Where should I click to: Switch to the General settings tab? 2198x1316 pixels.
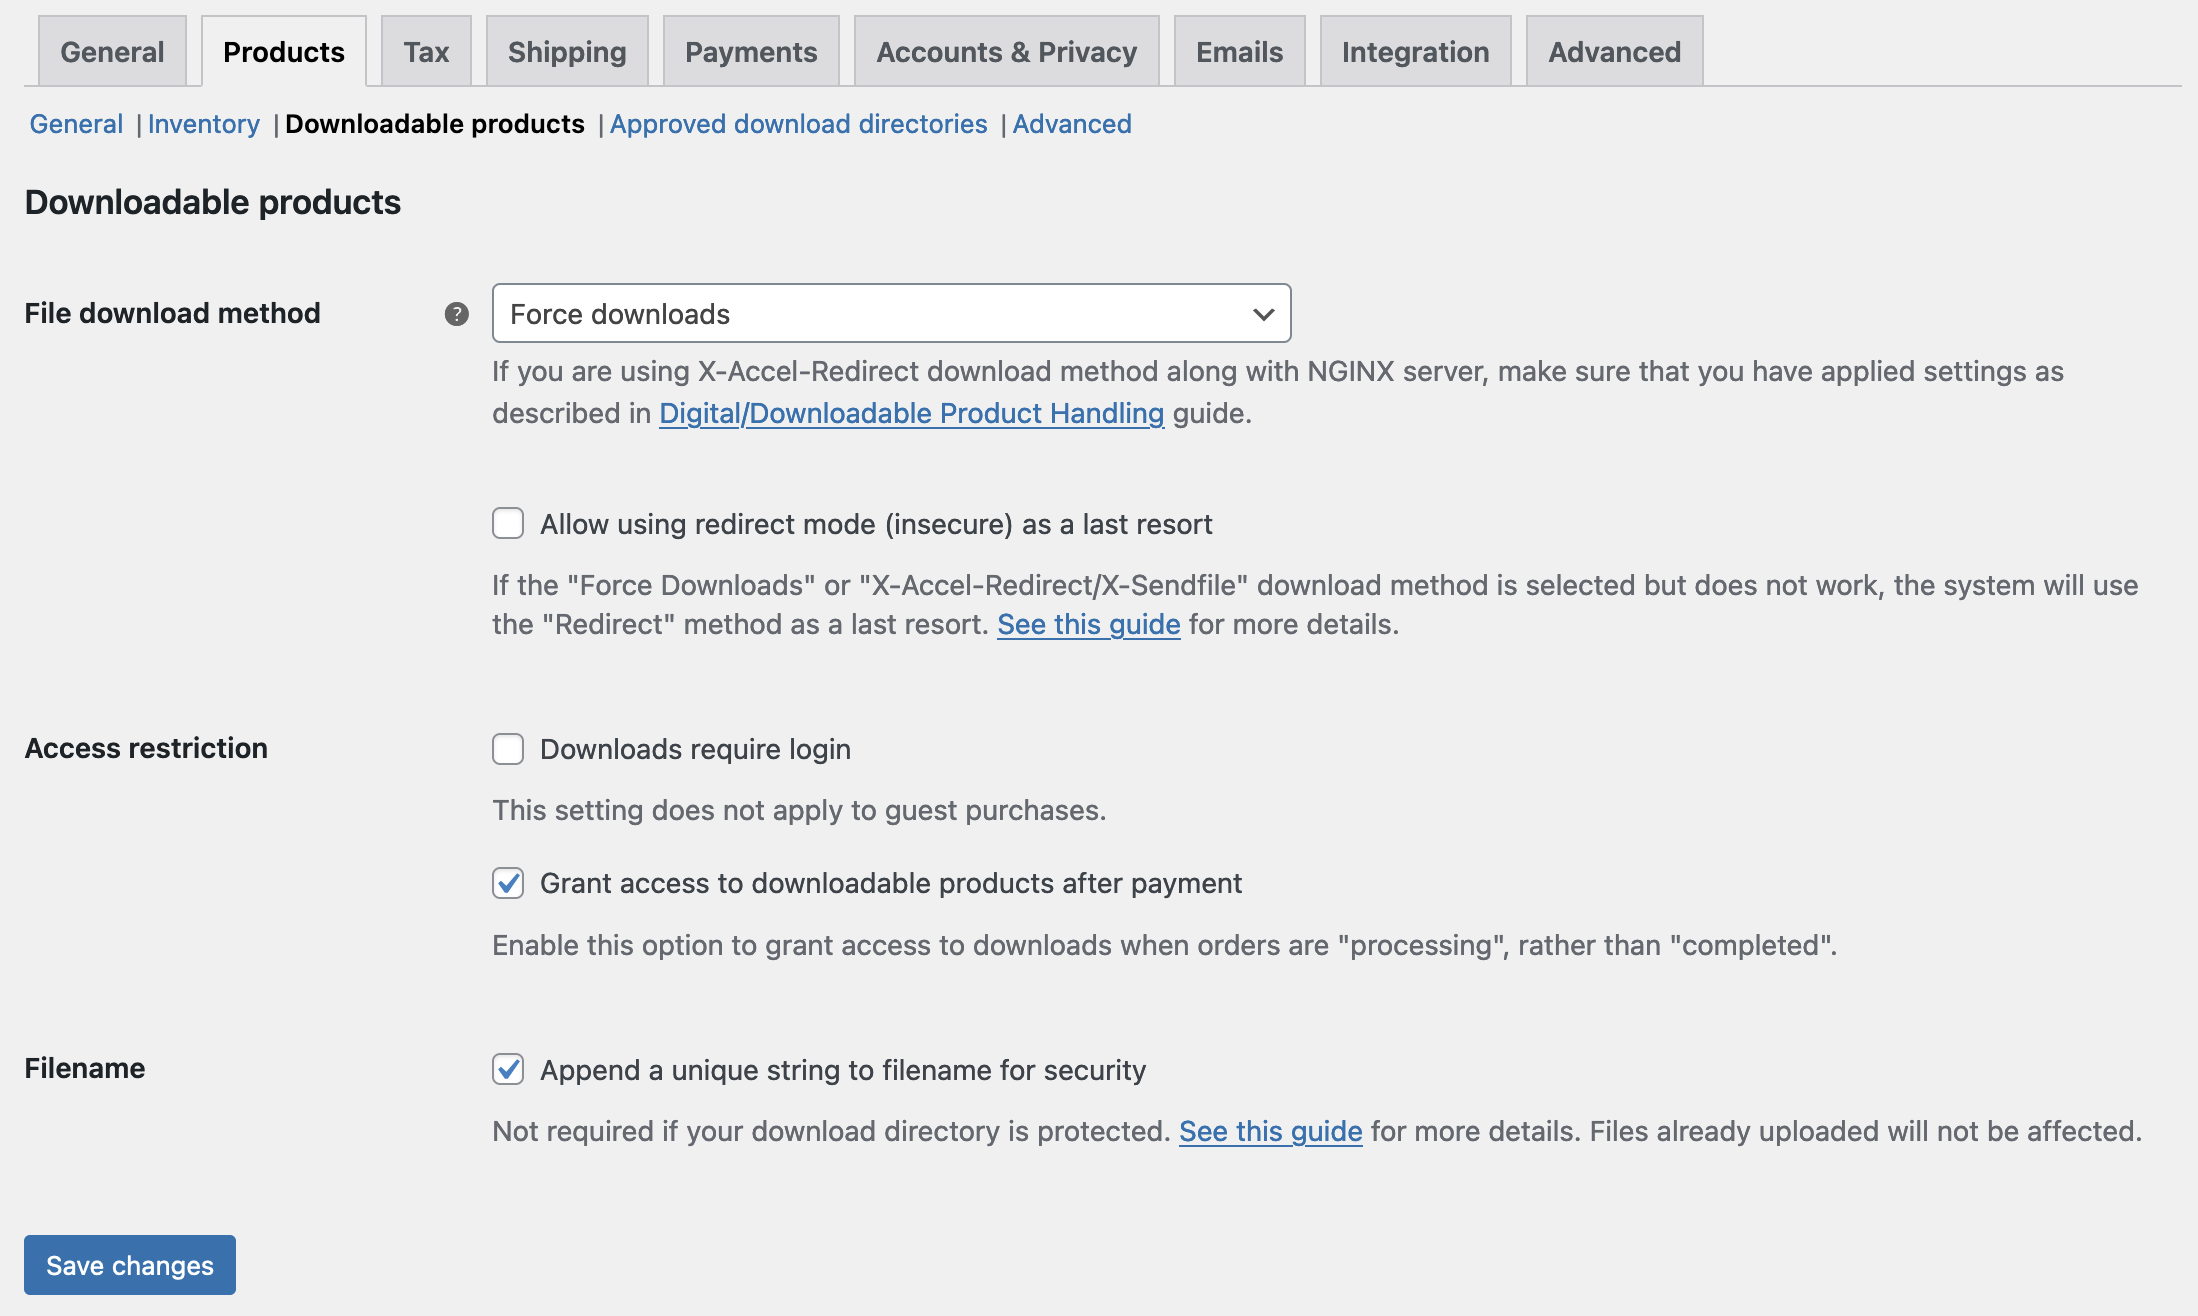click(112, 52)
